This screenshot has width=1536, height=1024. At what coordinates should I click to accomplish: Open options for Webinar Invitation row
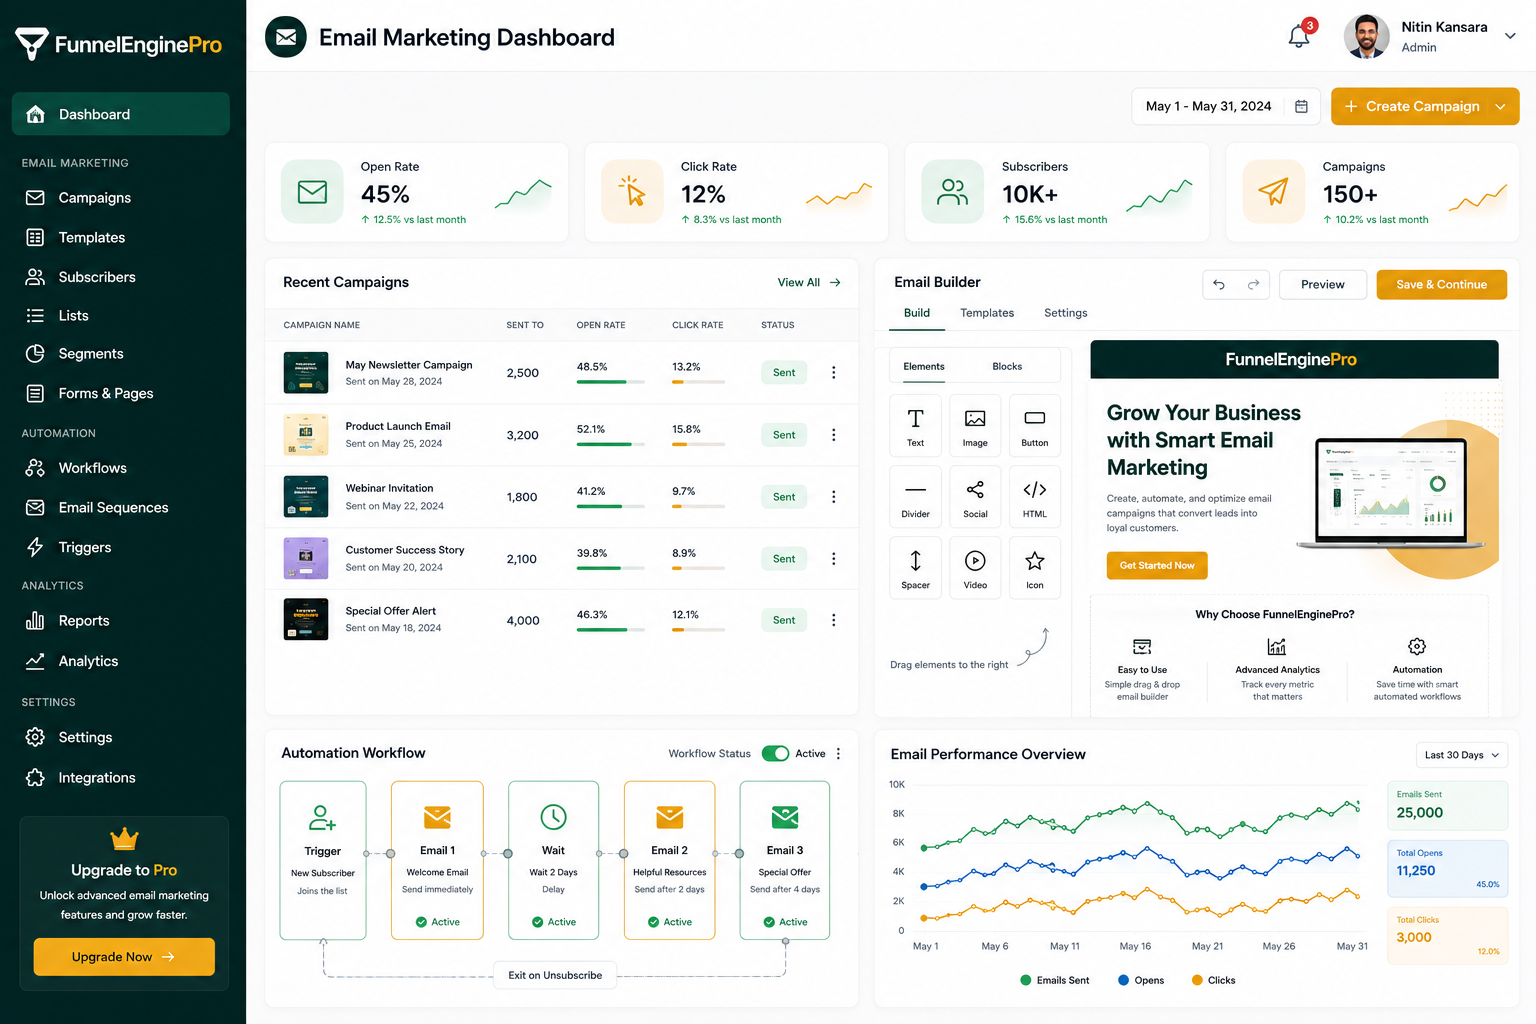[x=833, y=497]
